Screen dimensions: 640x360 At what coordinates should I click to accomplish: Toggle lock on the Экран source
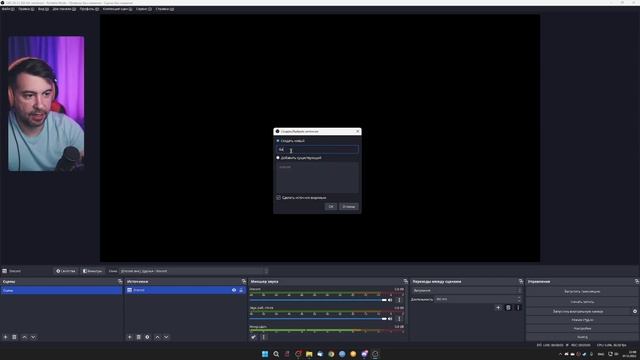pos(241,290)
